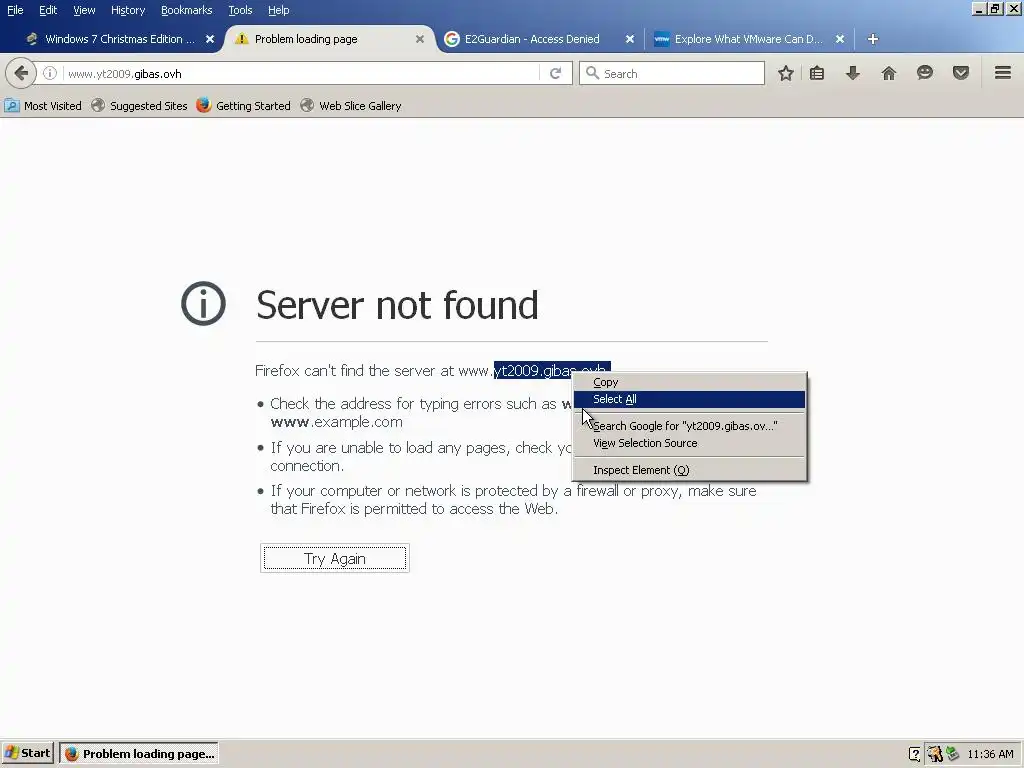Open the Edit menu
Screen dimensions: 1024x768
(x=48, y=10)
